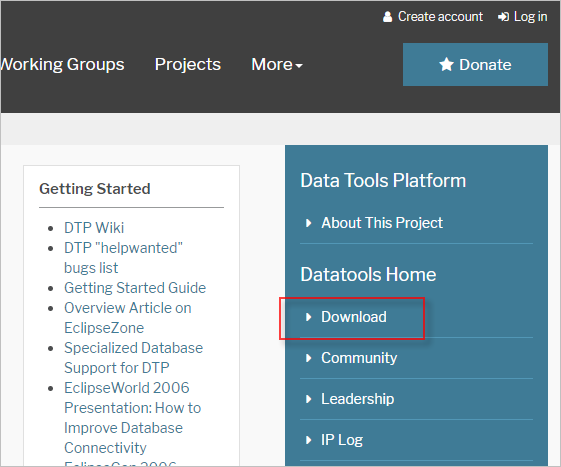The width and height of the screenshot is (561, 467).
Task: Open the Working Groups menu item
Action: [x=62, y=64]
